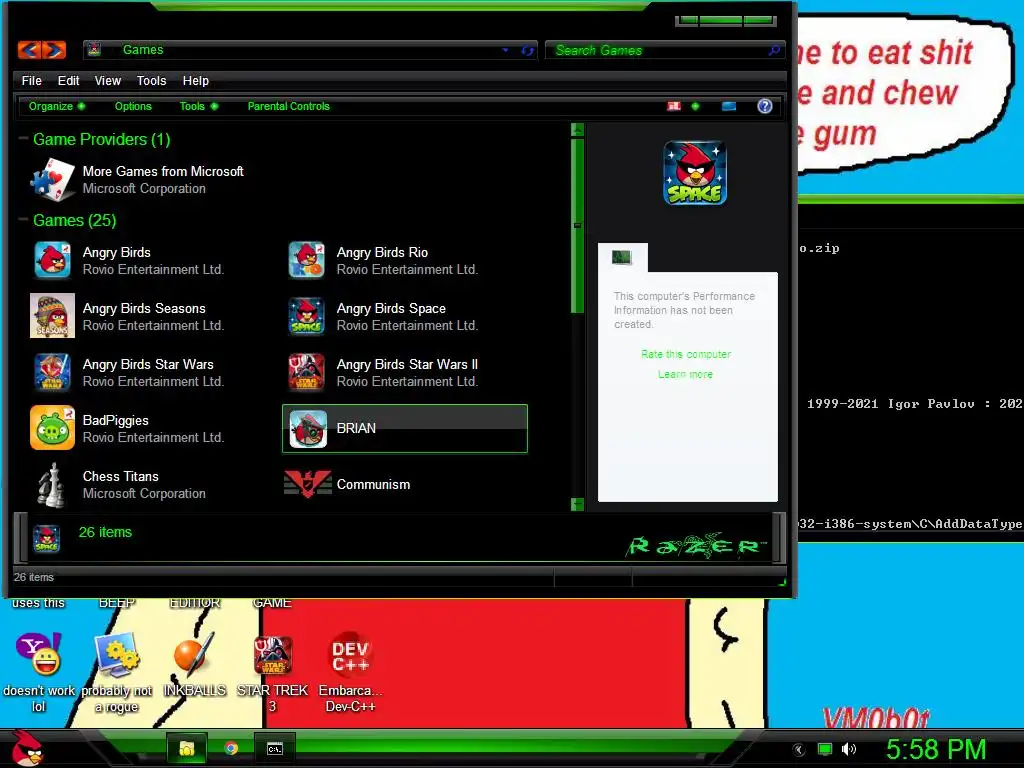This screenshot has height=768, width=1024.
Task: Click the green scrollbar thumb
Action: [x=577, y=225]
